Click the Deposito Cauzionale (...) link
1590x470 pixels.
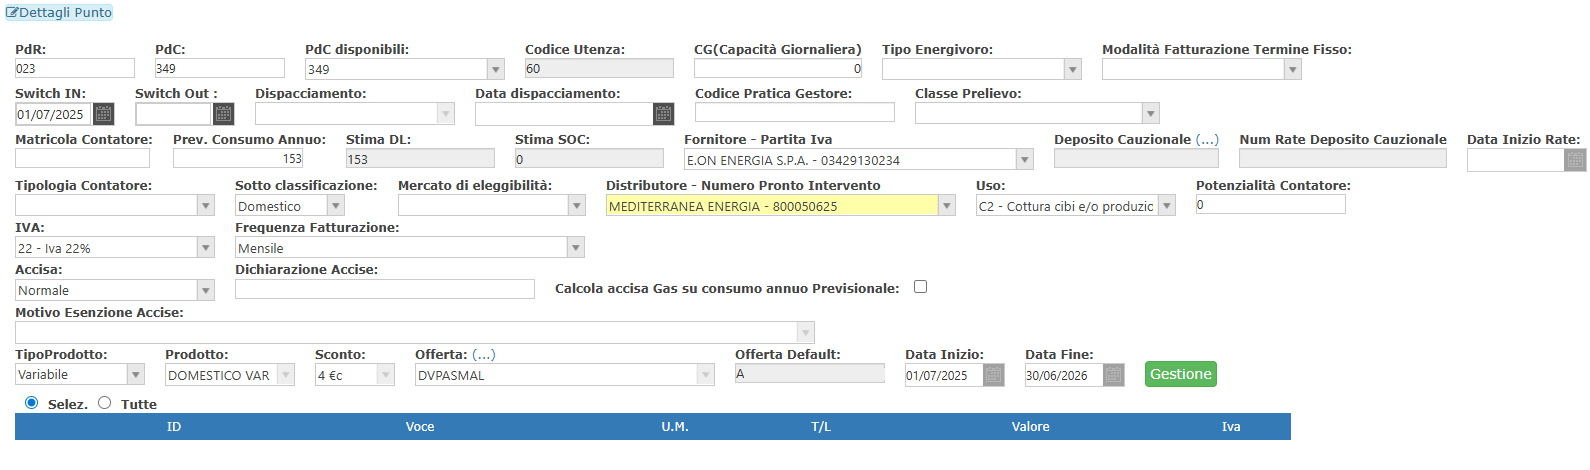pos(1207,139)
